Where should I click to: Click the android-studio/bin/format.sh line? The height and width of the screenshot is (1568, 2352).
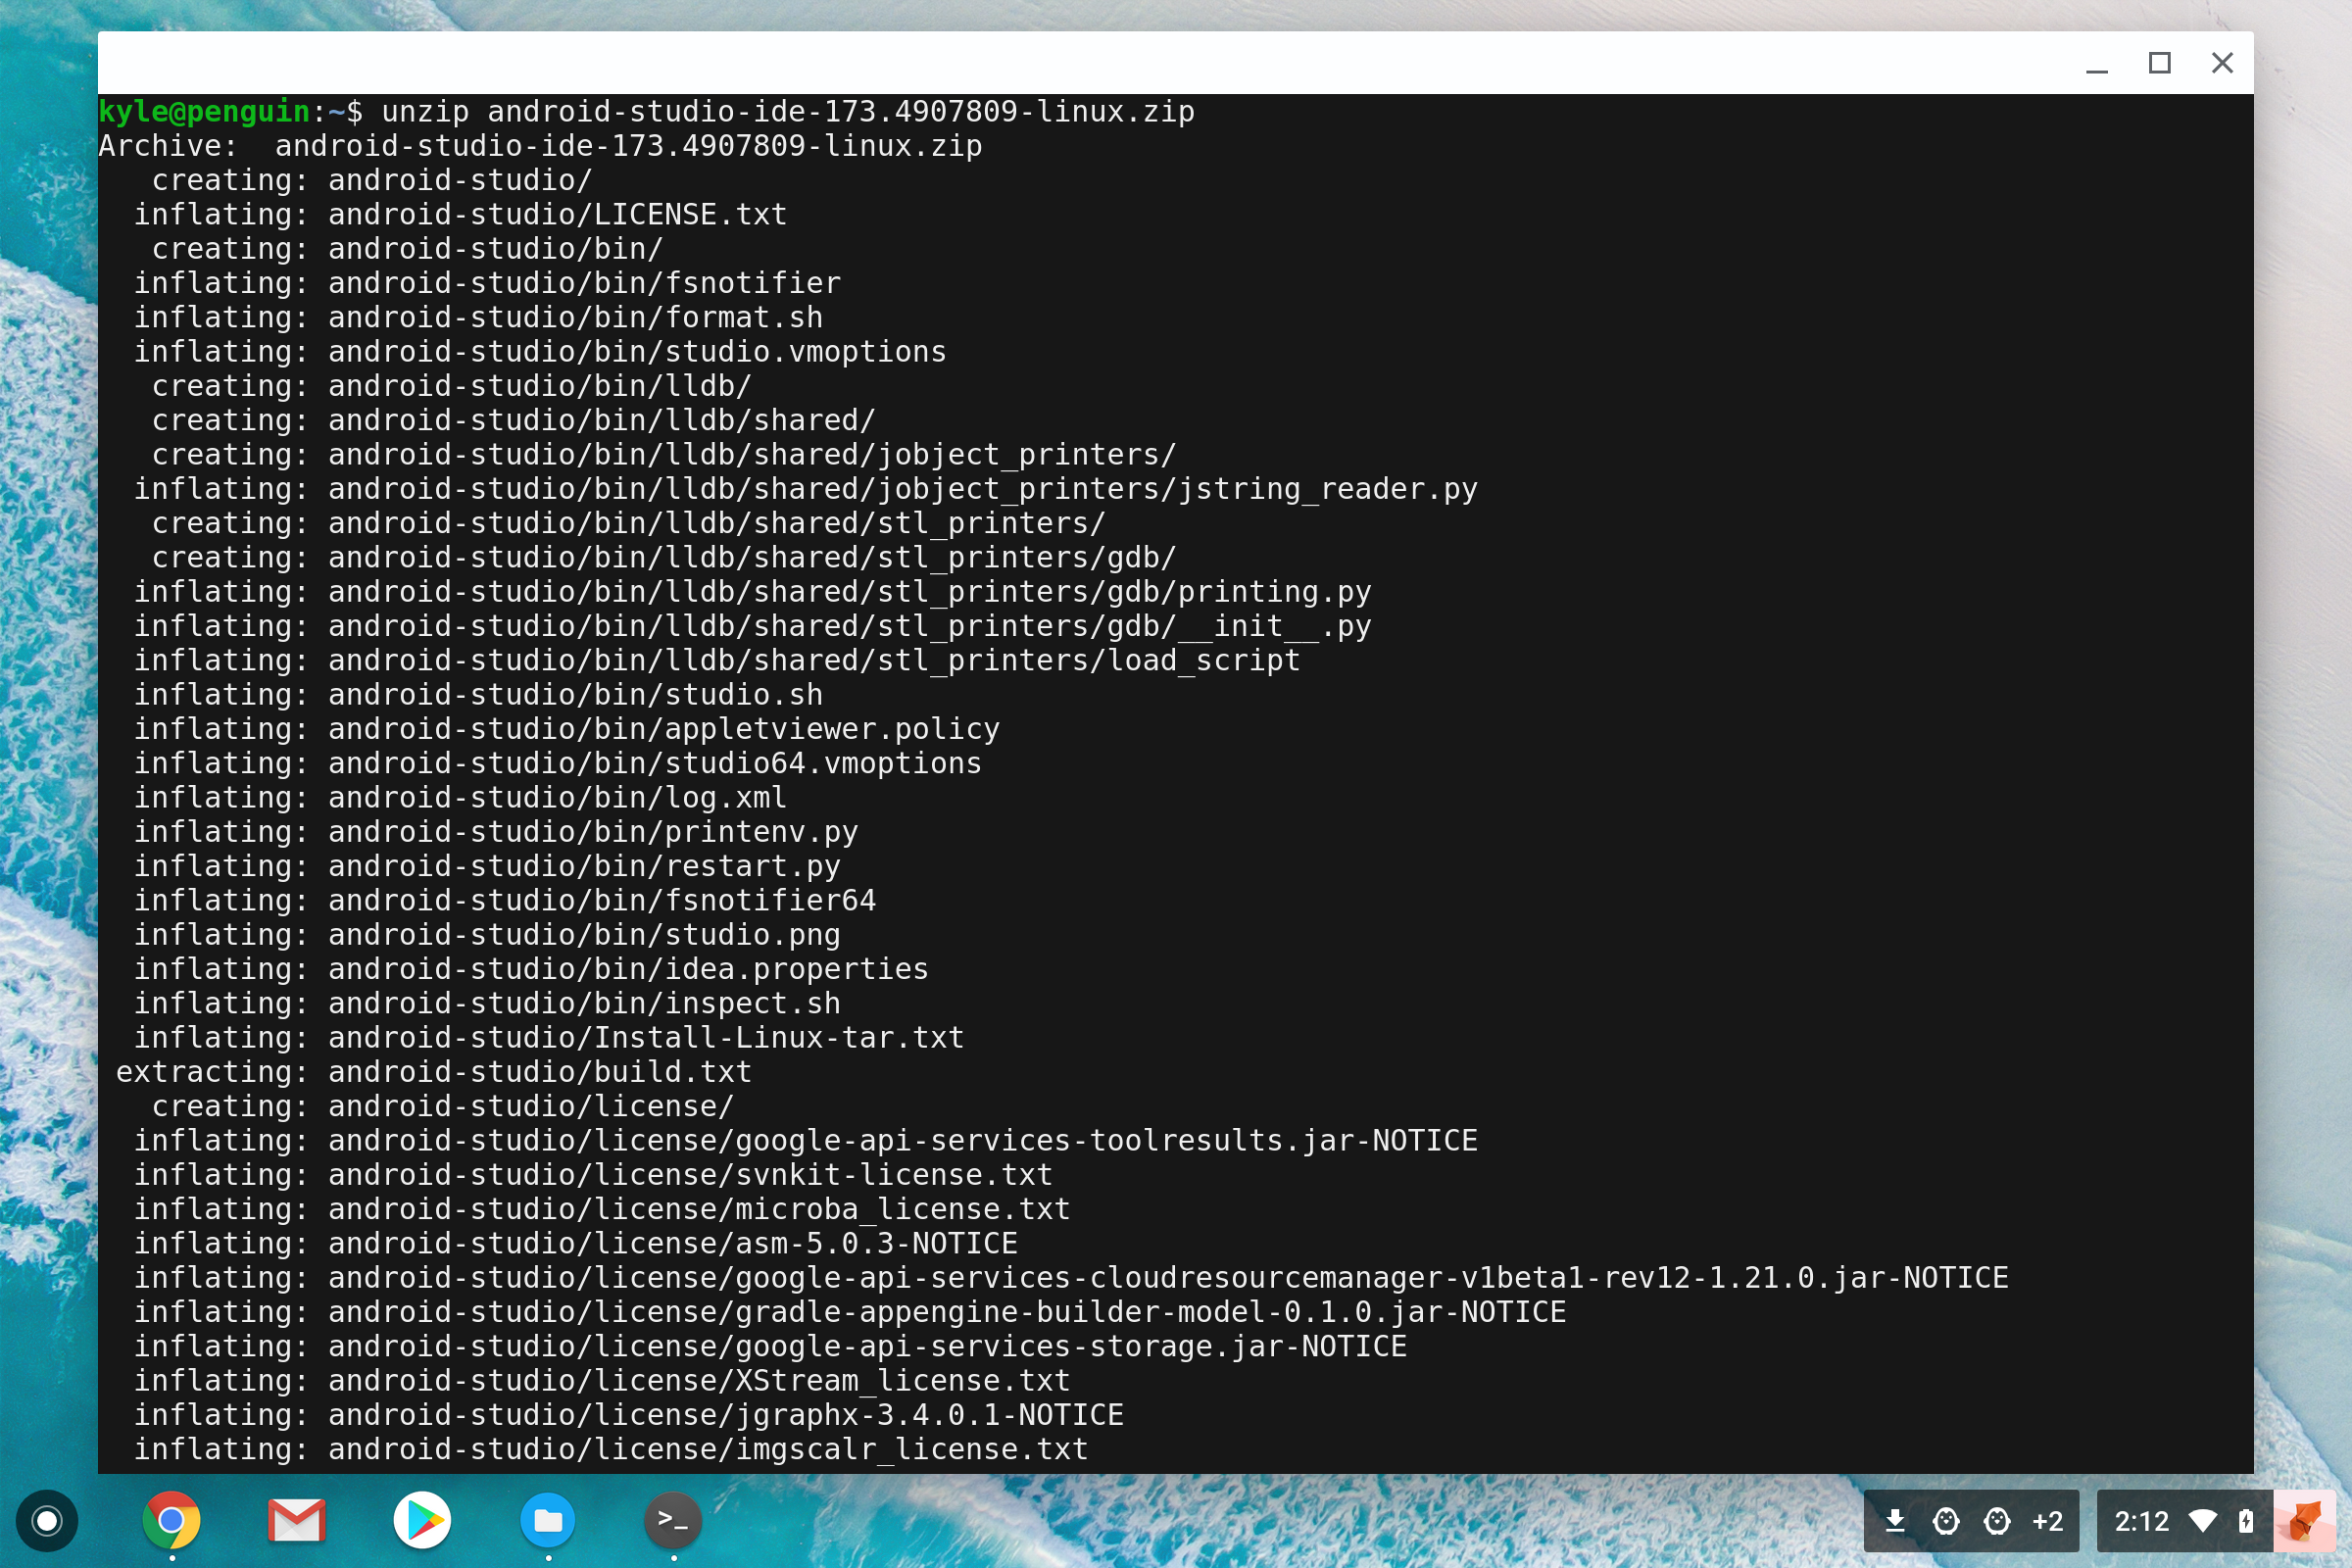[479, 317]
